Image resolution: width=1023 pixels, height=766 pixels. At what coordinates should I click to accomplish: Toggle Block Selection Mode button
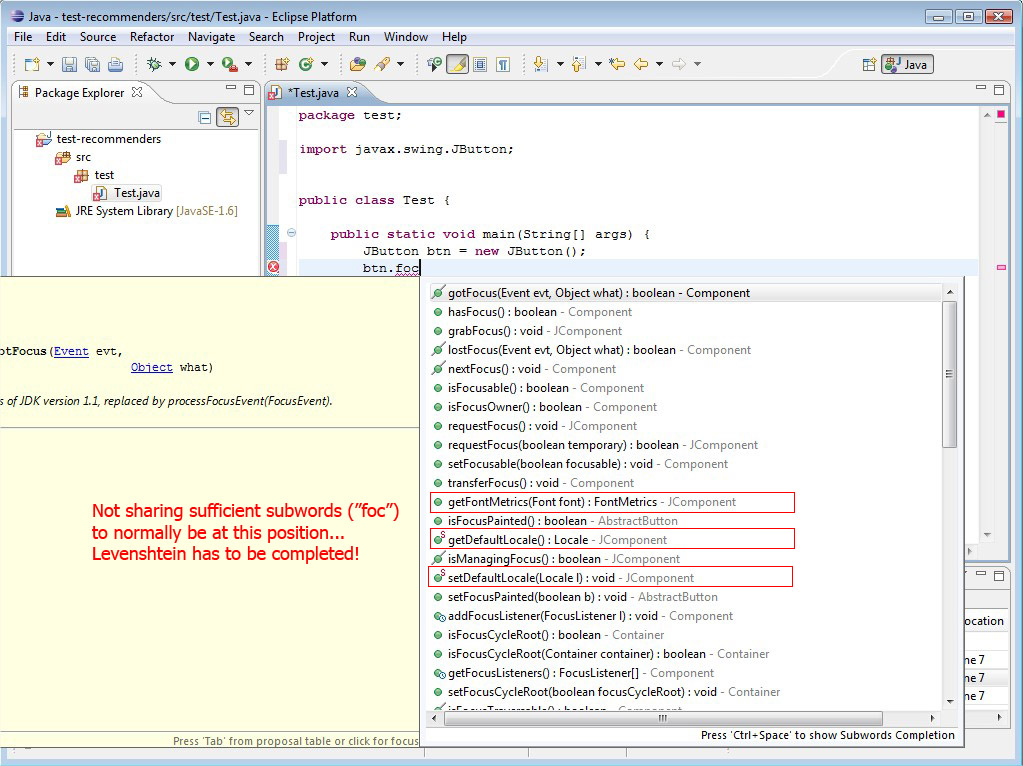pyautogui.click(x=480, y=64)
